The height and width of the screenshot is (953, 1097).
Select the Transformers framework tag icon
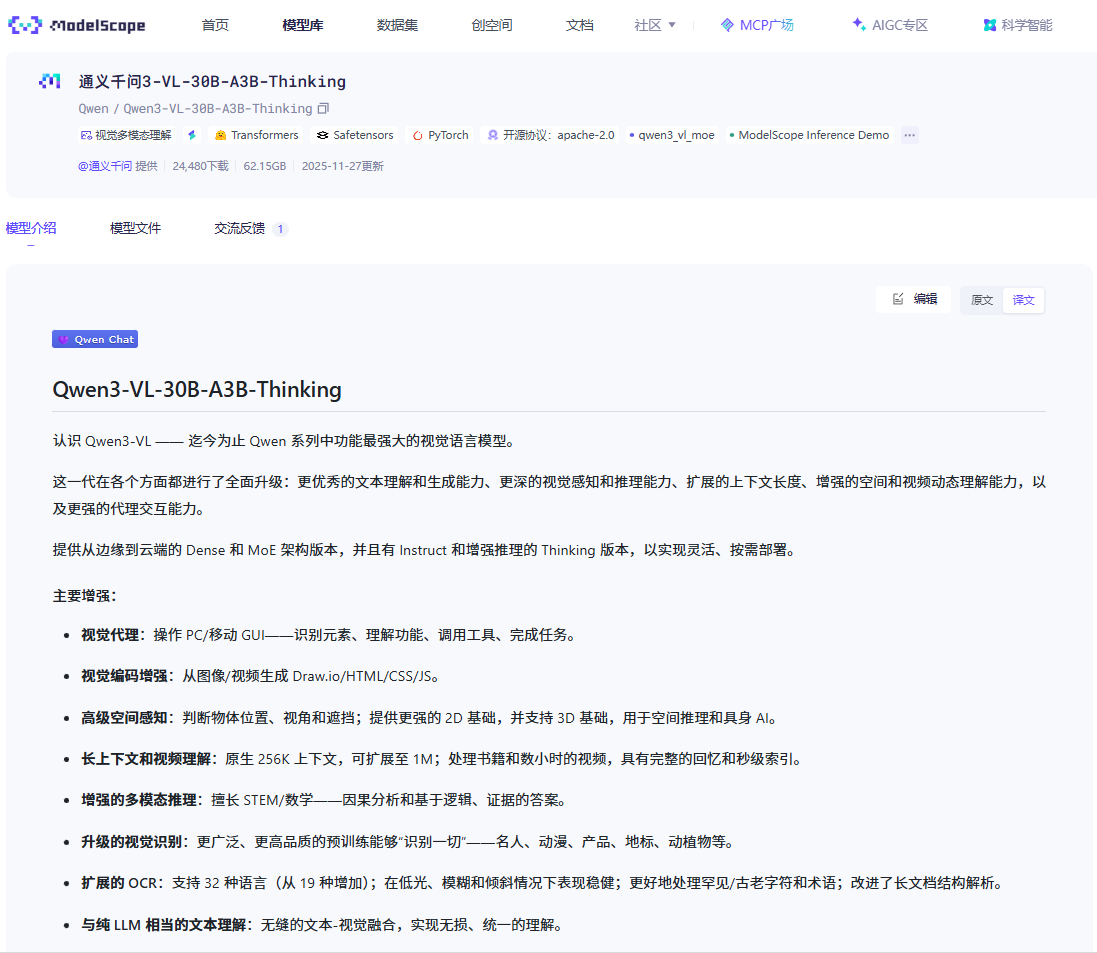(x=221, y=134)
